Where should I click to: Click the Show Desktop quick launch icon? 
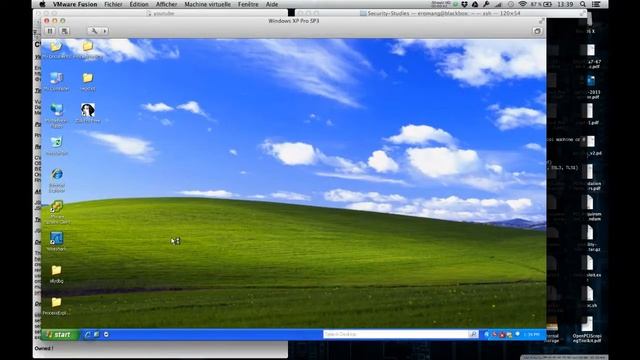point(96,334)
